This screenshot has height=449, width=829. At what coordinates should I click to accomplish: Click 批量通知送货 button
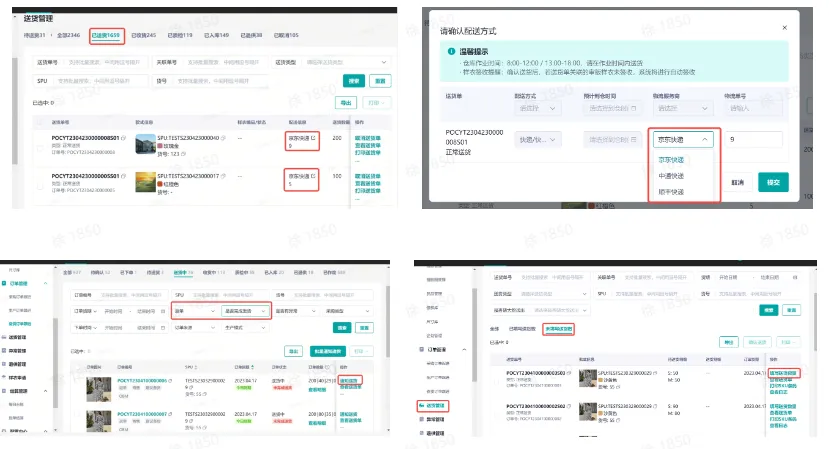pos(328,351)
